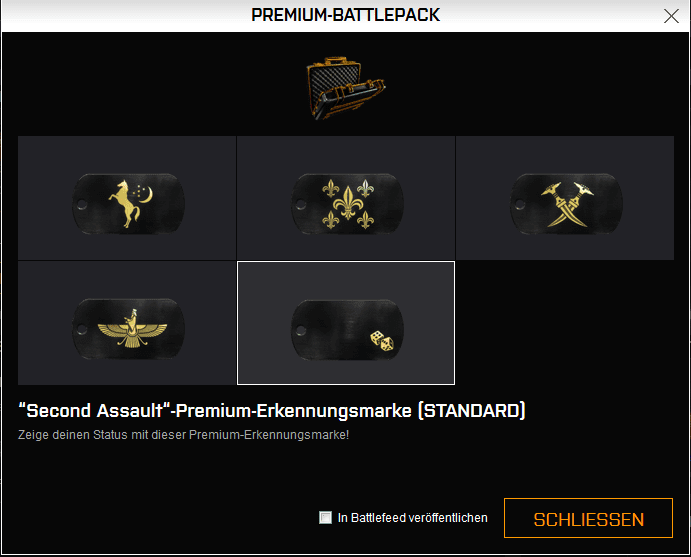
Task: Click the PREMIUM-BATTLEPACK title text
Action: 345,15
